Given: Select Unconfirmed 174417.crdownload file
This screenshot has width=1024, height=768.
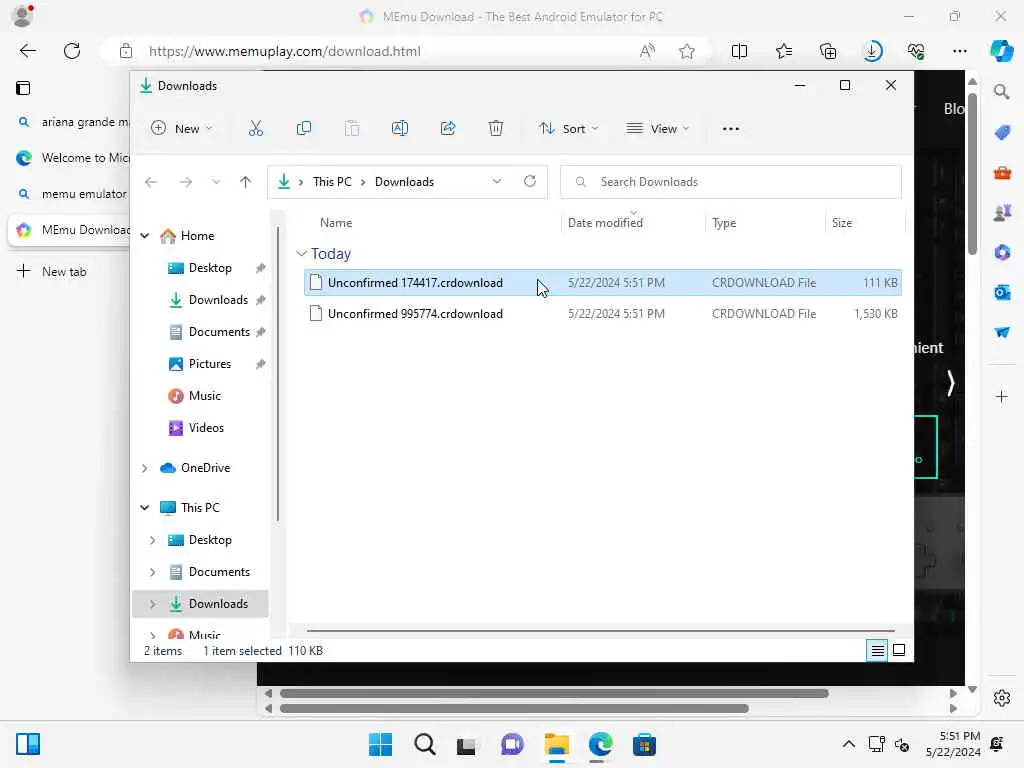Looking at the screenshot, I should 603,283.
